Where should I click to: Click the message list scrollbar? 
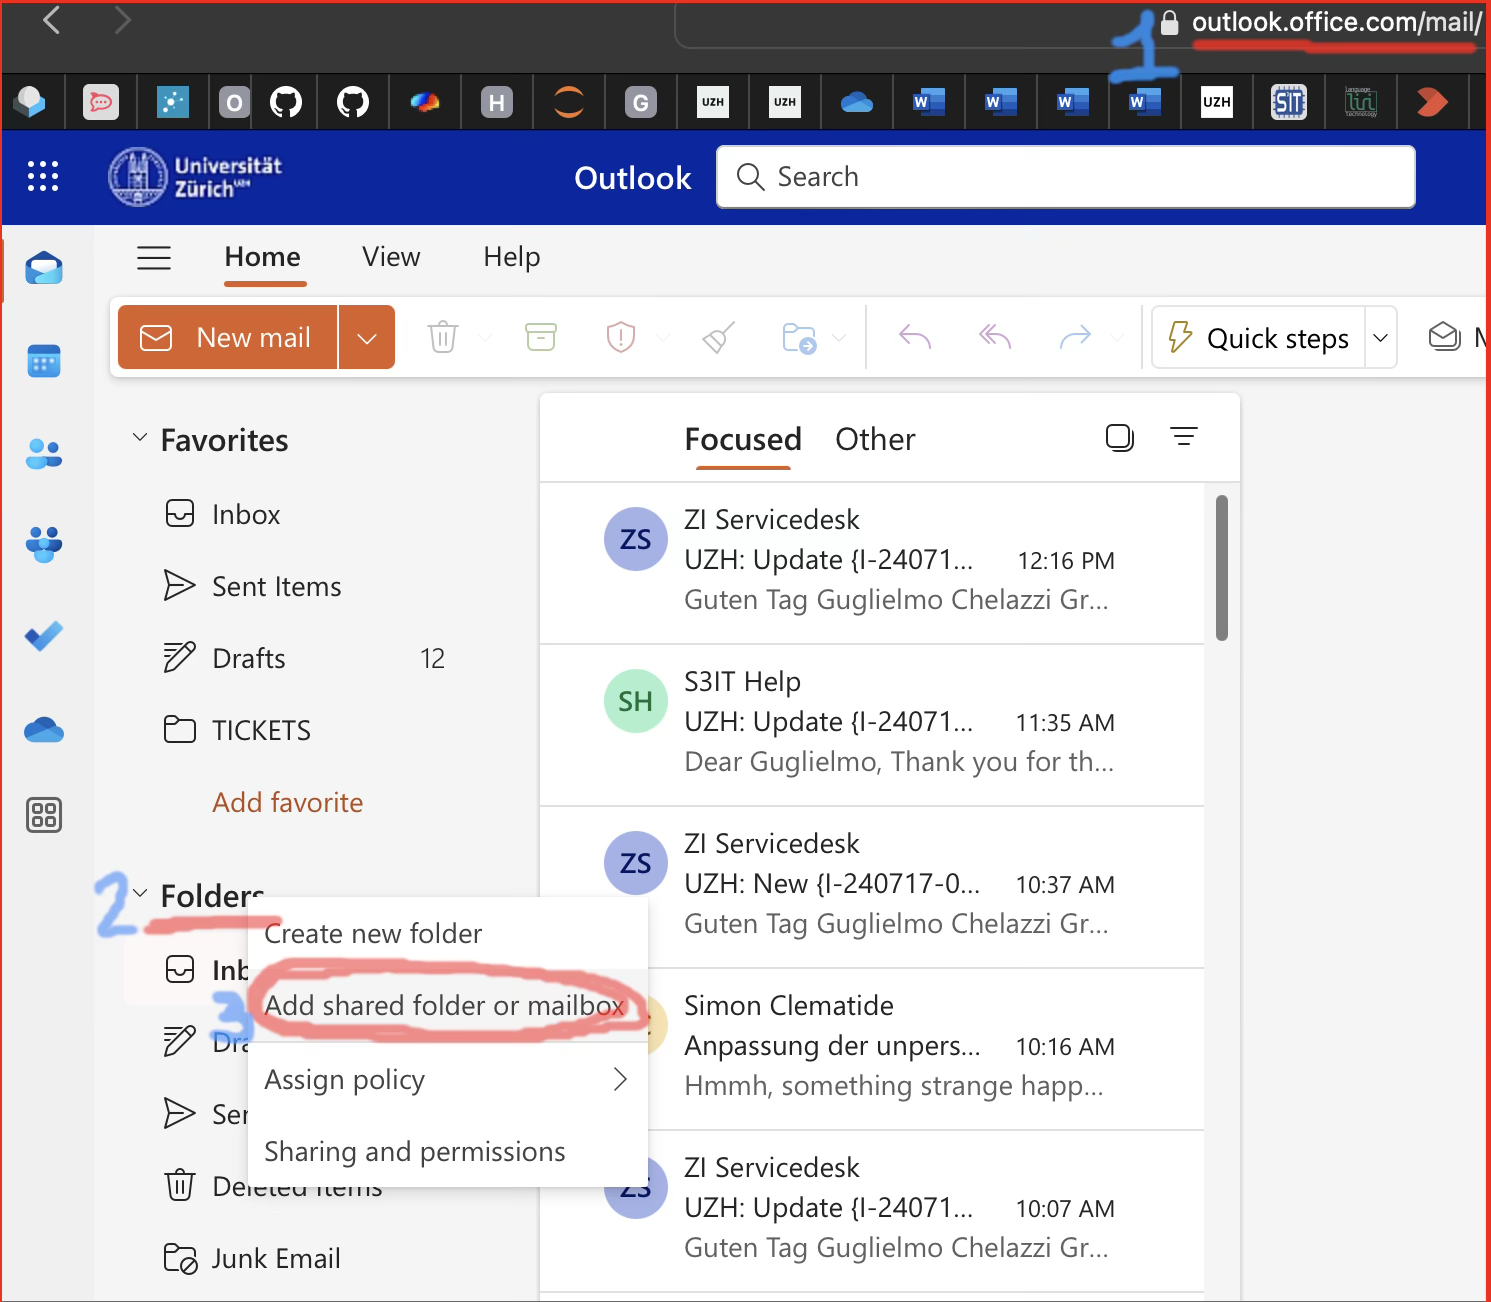(1222, 567)
